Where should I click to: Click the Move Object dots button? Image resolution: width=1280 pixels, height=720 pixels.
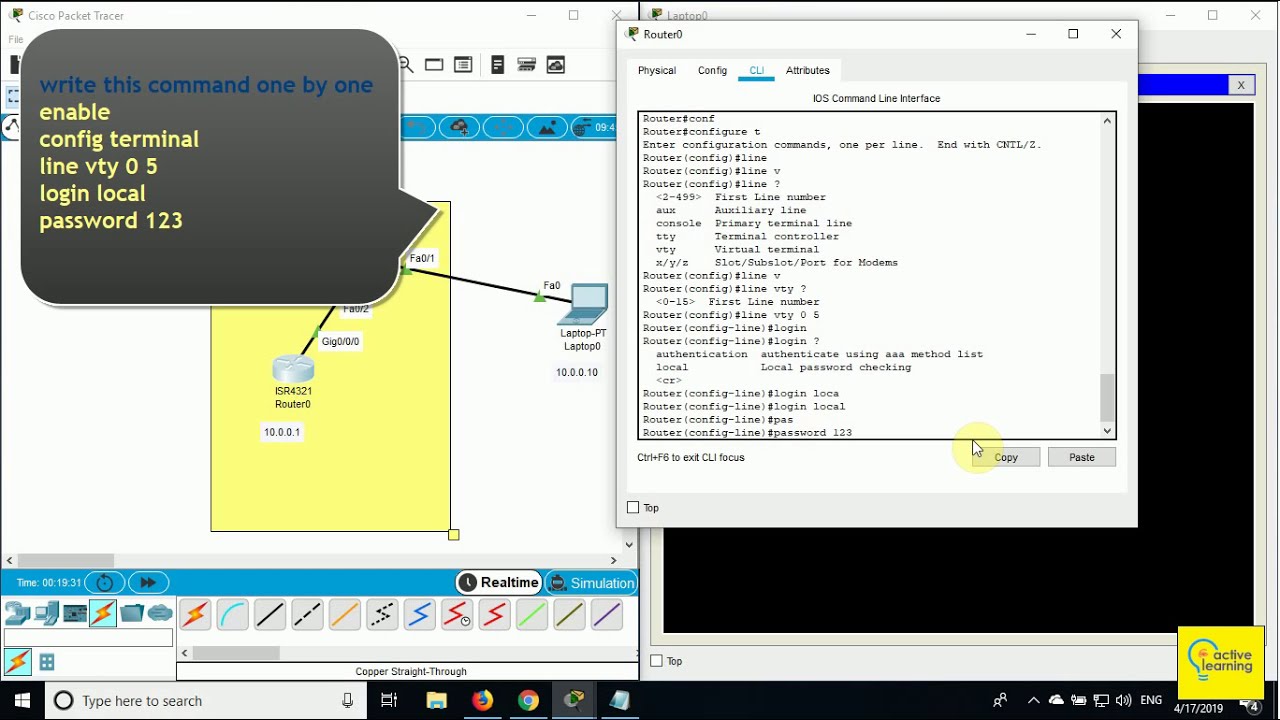(x=504, y=127)
